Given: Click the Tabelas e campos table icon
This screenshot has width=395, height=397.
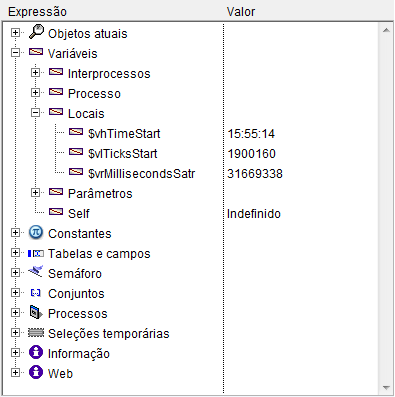Looking at the screenshot, I should 36,254.
